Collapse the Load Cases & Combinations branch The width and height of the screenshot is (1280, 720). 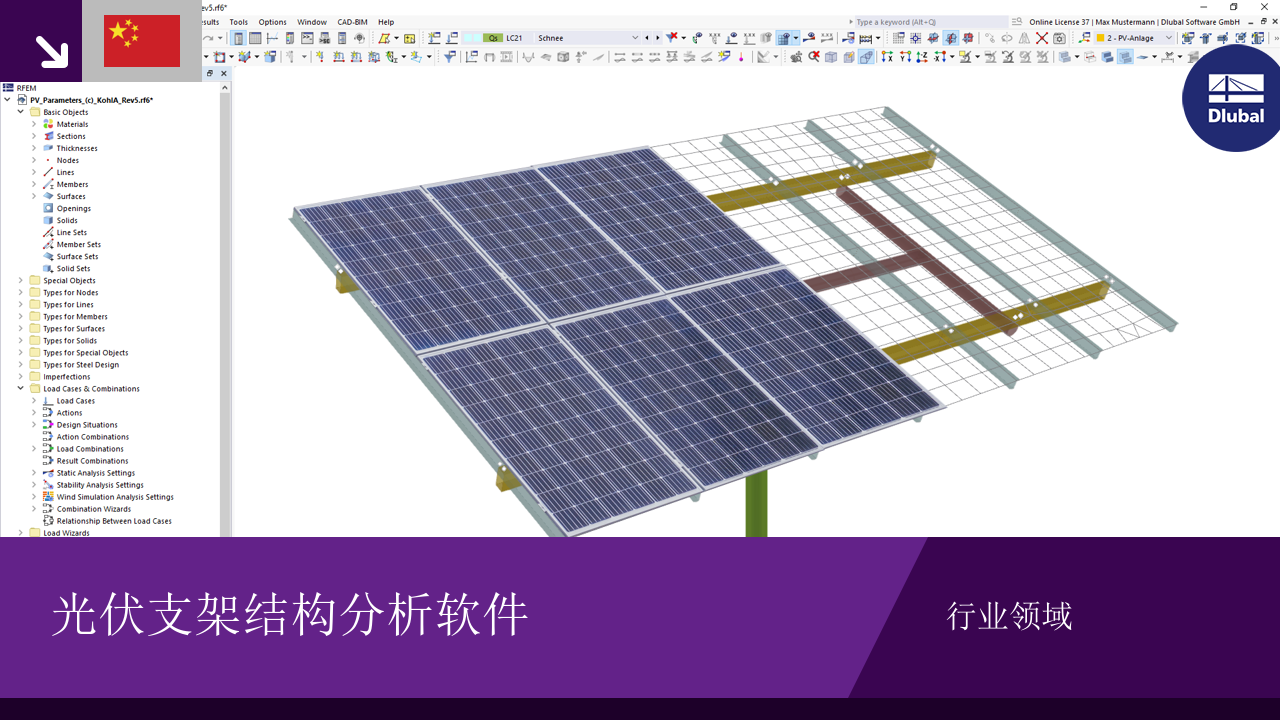20,388
